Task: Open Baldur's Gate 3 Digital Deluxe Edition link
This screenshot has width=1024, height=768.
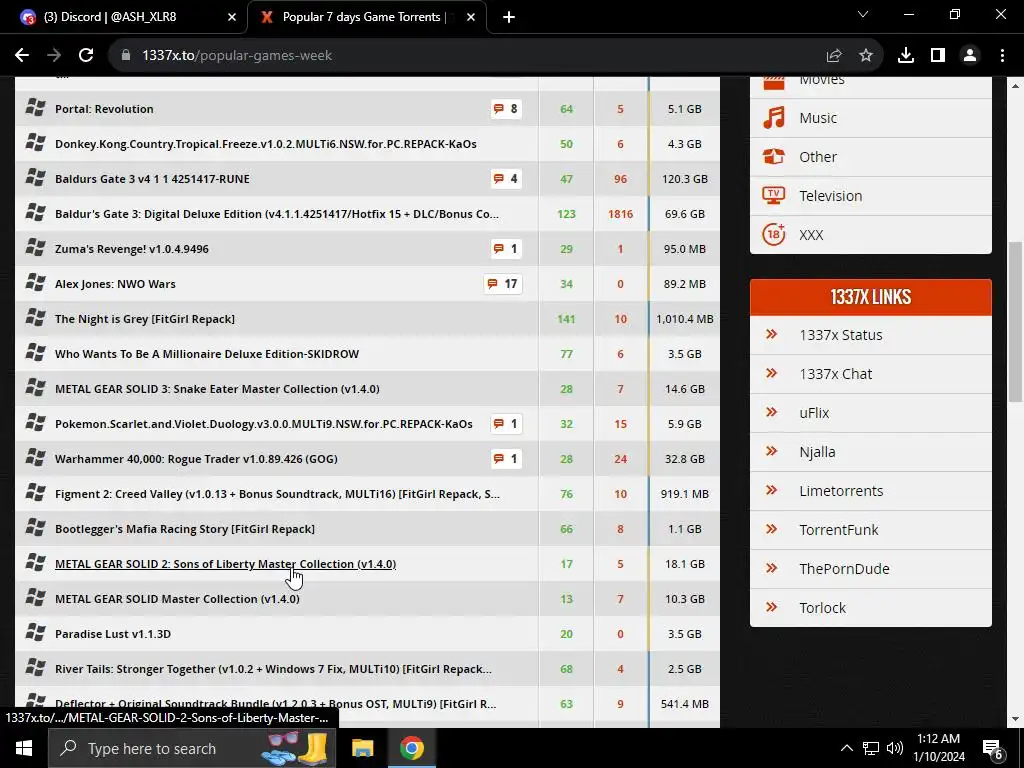Action: point(277,214)
